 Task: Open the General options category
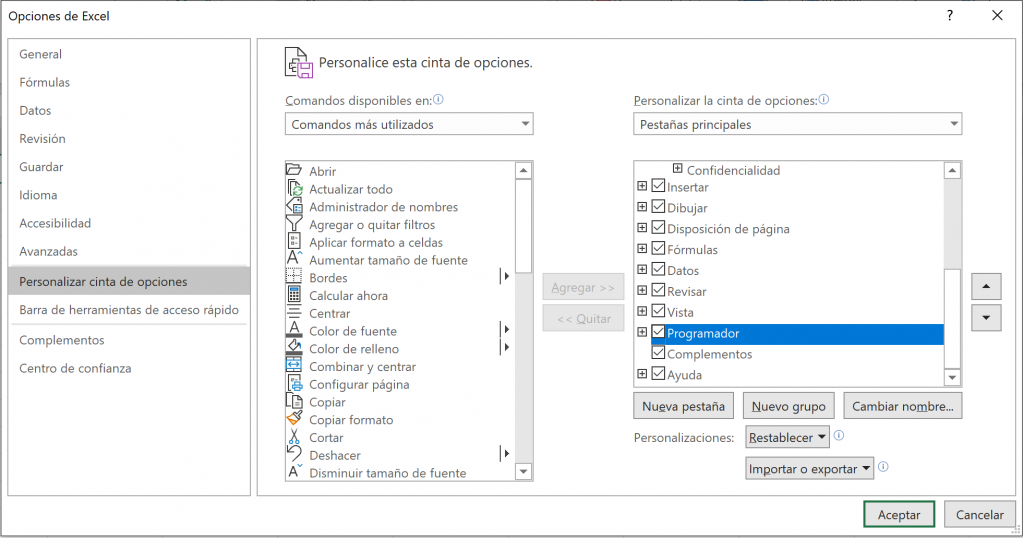click(129, 54)
